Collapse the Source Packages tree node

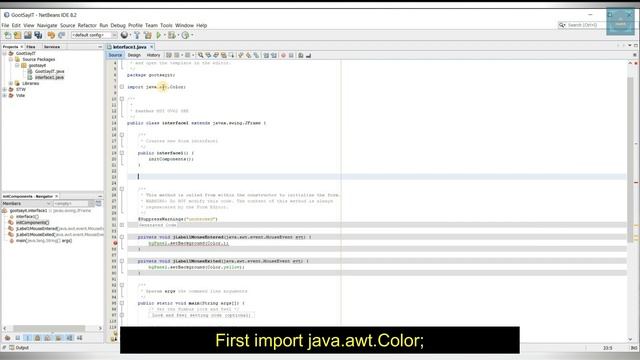pyautogui.click(x=11, y=60)
